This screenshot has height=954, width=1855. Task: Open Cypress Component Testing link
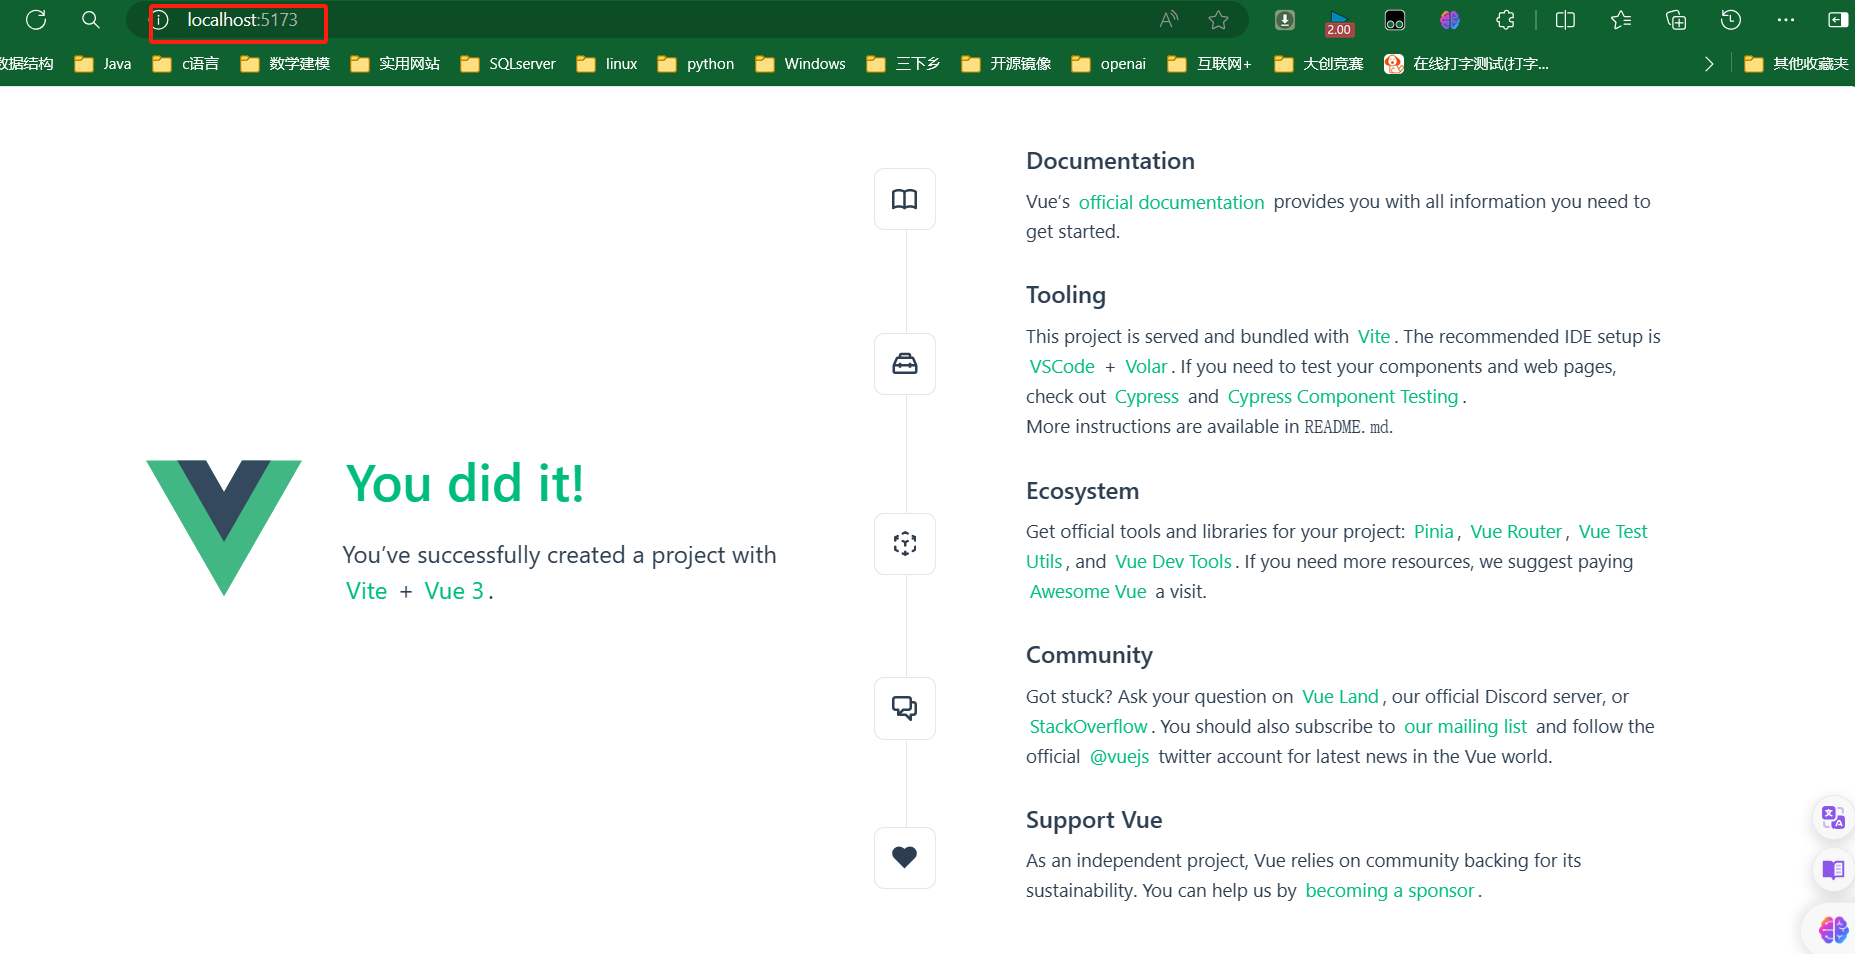(1343, 397)
